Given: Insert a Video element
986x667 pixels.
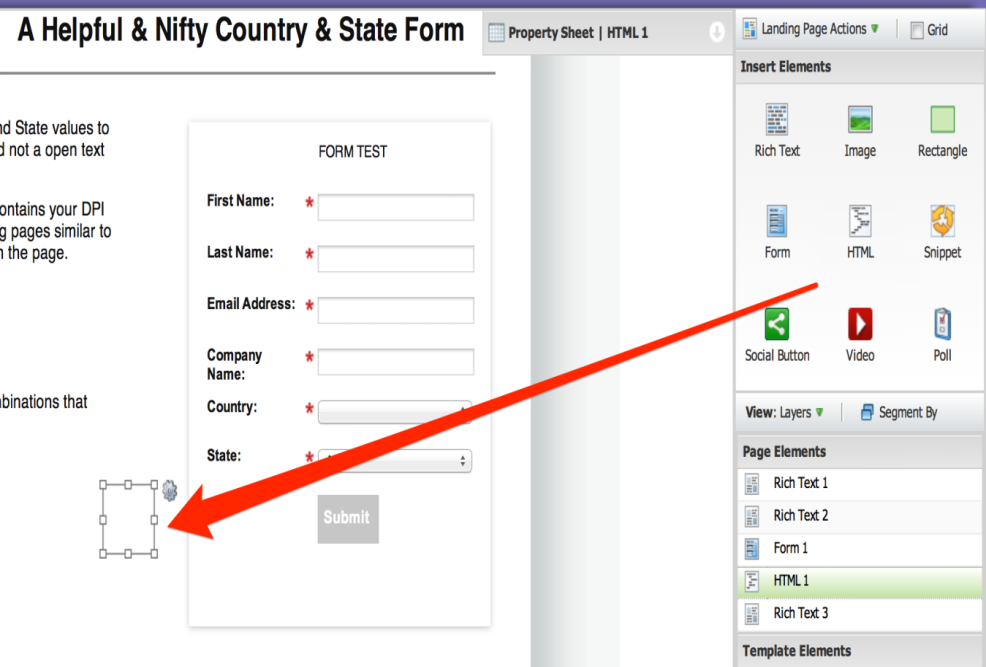Looking at the screenshot, I should 860,335.
